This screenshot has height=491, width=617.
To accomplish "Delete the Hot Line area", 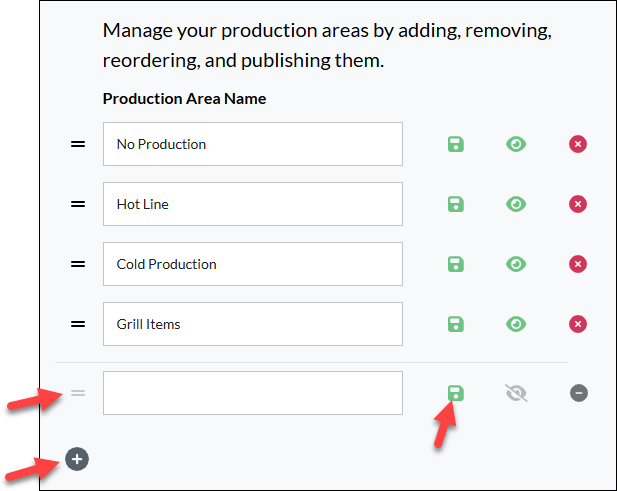I will pyautogui.click(x=578, y=204).
